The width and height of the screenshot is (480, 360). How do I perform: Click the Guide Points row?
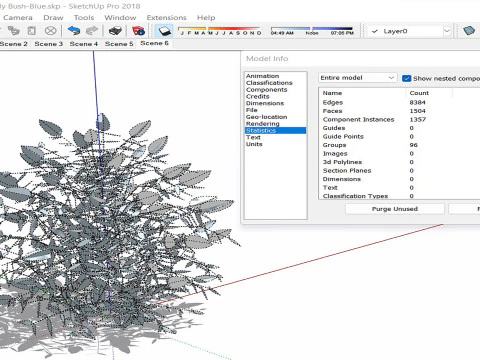click(x=399, y=136)
